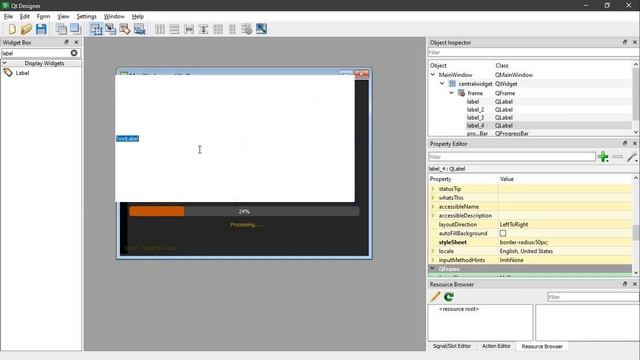Click the selected TextLabel in the form
This screenshot has width=640, height=360.
(127, 139)
